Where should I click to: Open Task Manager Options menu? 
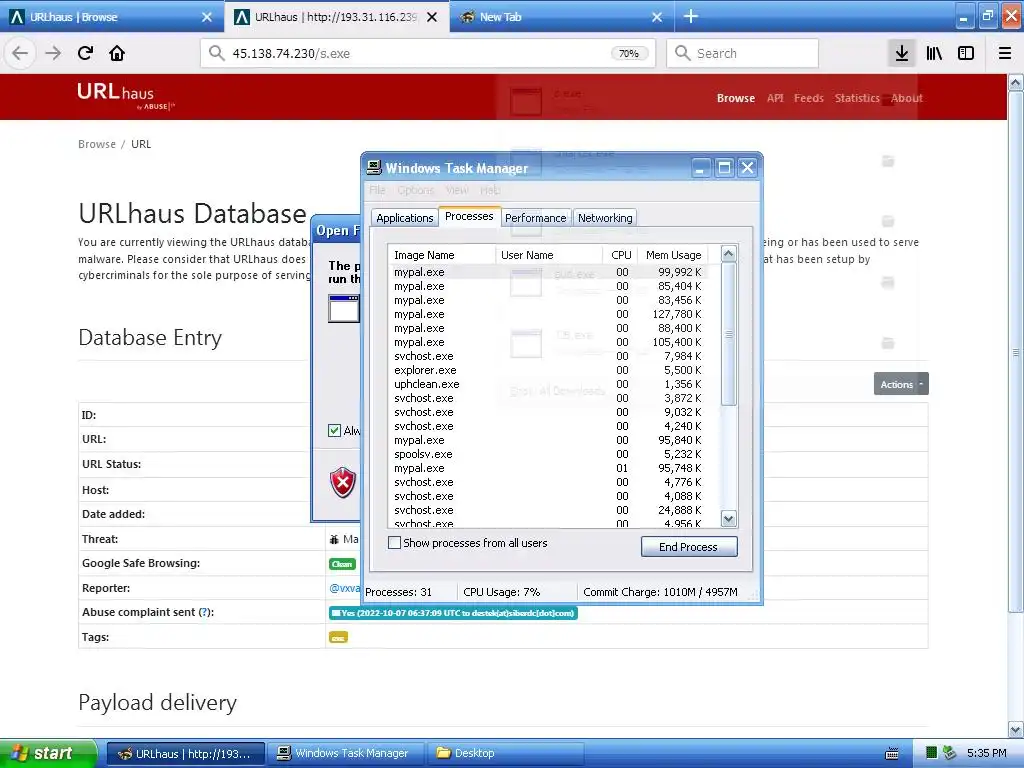click(x=415, y=190)
